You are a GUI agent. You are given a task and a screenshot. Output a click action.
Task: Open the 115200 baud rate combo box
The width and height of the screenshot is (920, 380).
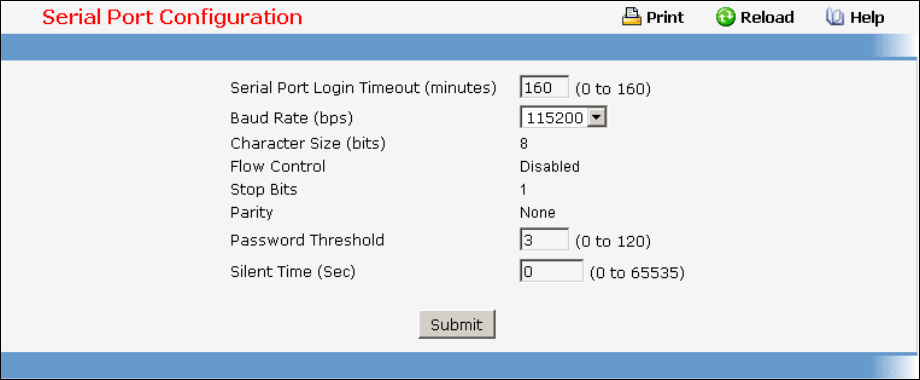pos(563,118)
